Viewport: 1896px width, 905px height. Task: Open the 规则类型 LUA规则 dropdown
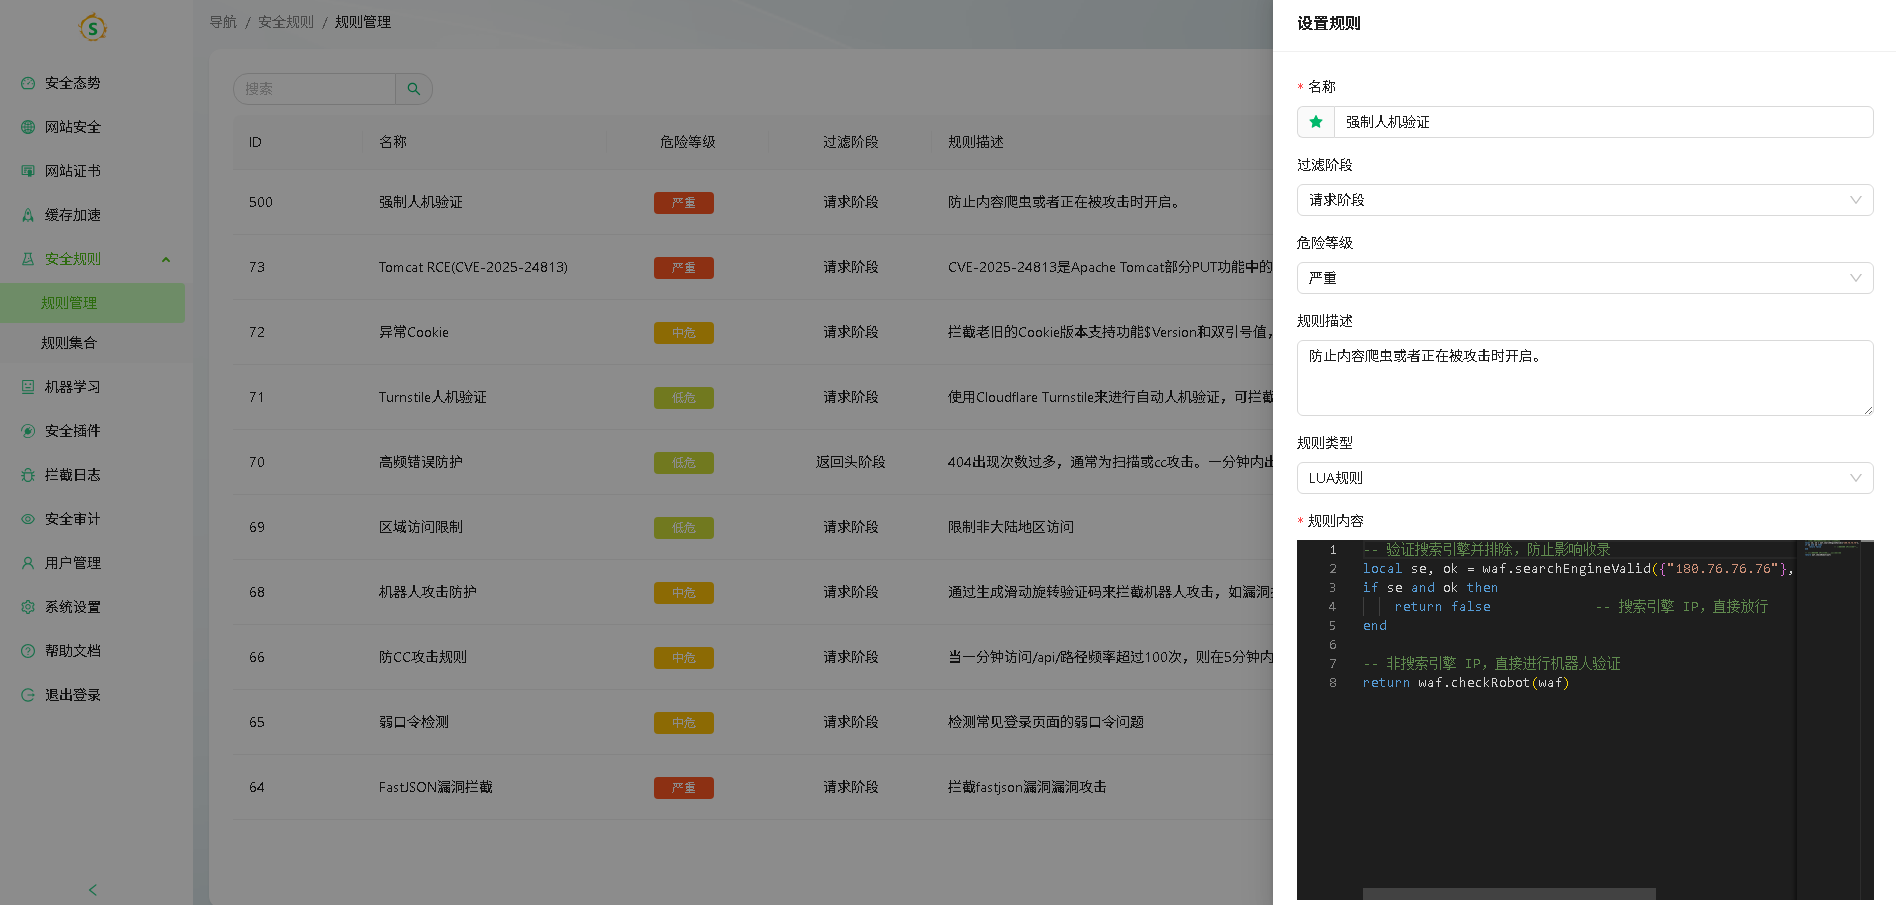1583,478
